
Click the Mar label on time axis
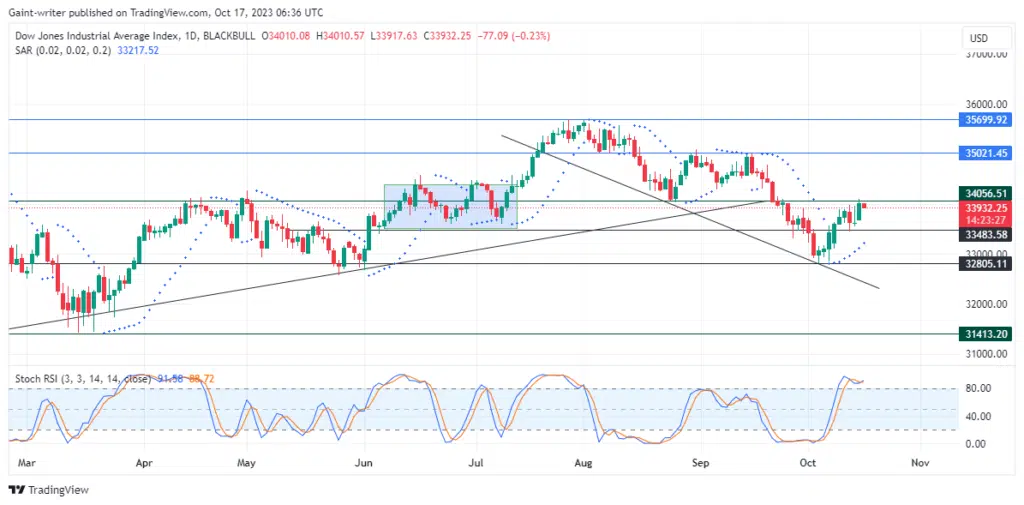pyautogui.click(x=27, y=463)
